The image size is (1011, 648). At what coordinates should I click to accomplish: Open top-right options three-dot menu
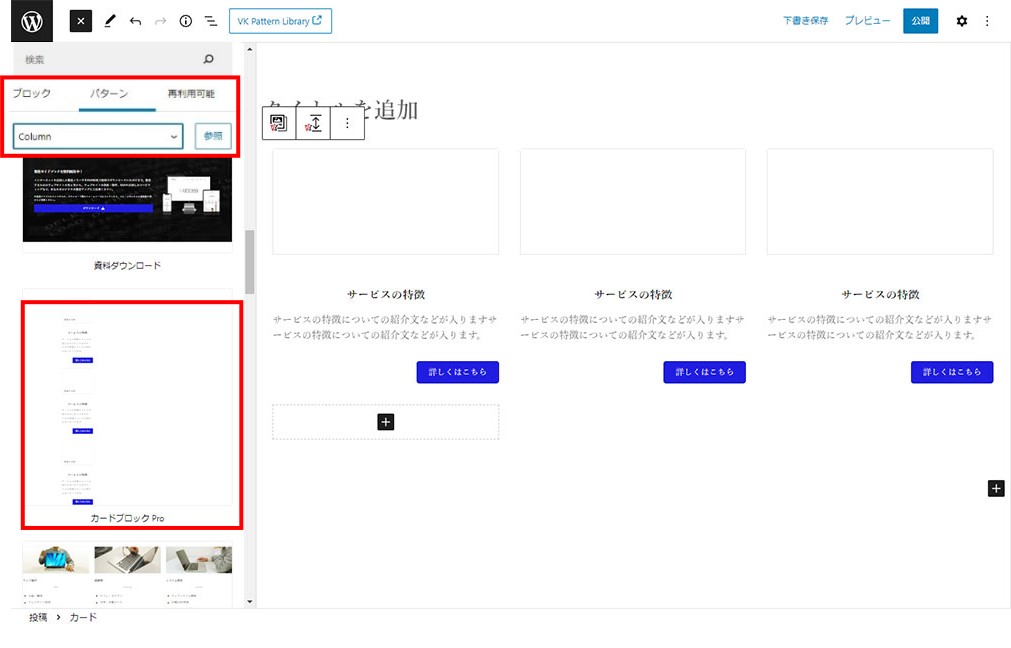(987, 21)
